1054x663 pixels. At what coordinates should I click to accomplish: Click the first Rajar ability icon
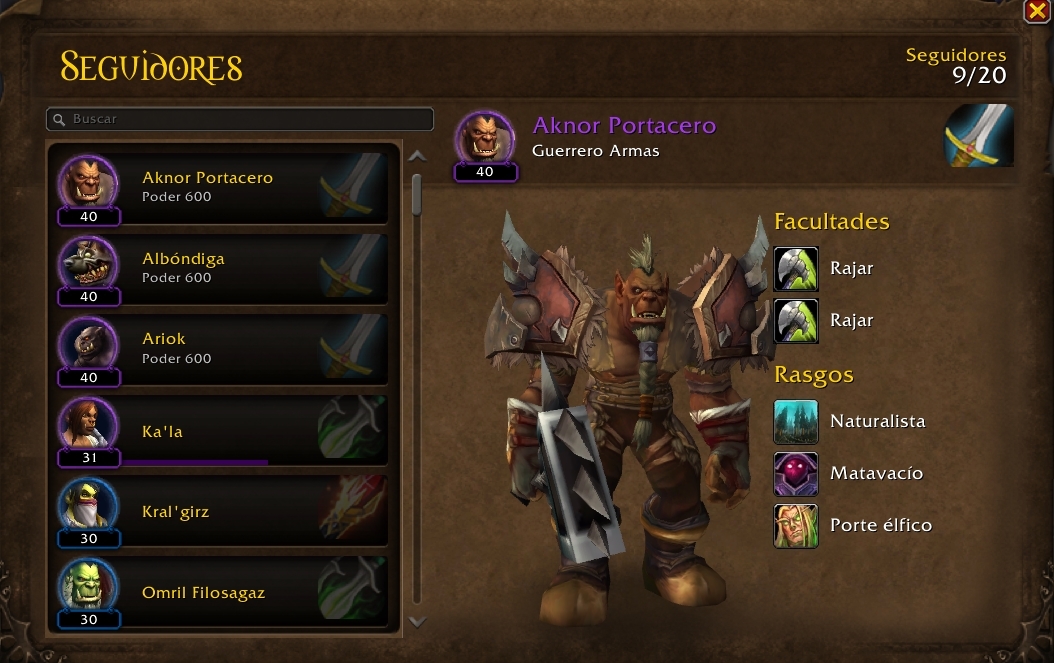coord(796,268)
